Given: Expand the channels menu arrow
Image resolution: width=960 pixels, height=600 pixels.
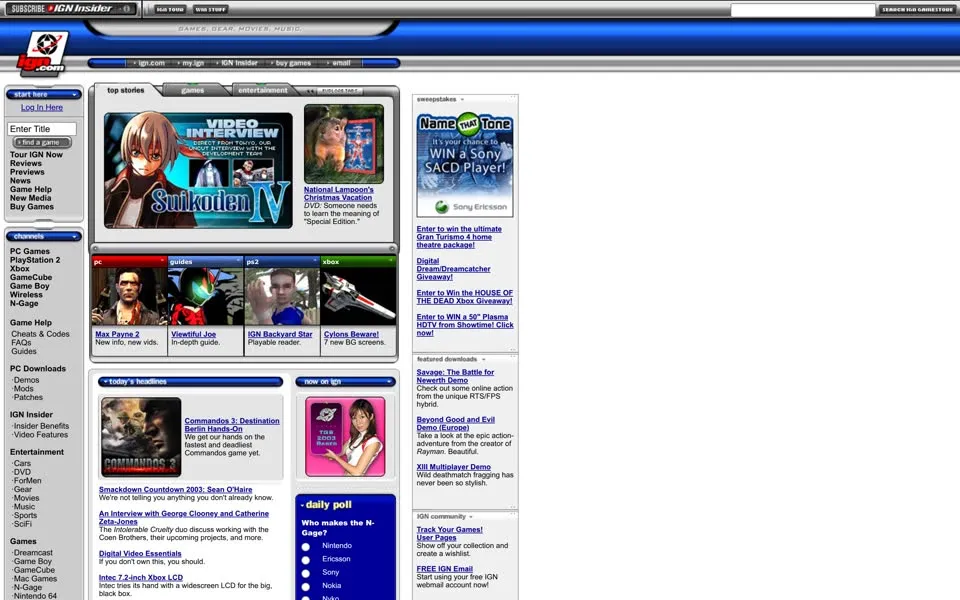Looking at the screenshot, I should [74, 236].
